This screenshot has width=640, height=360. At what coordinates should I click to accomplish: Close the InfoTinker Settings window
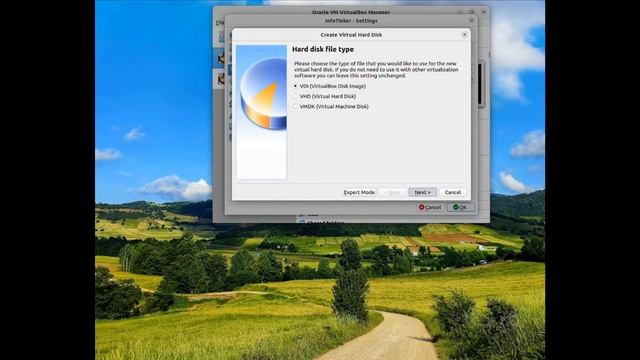pyautogui.click(x=472, y=20)
